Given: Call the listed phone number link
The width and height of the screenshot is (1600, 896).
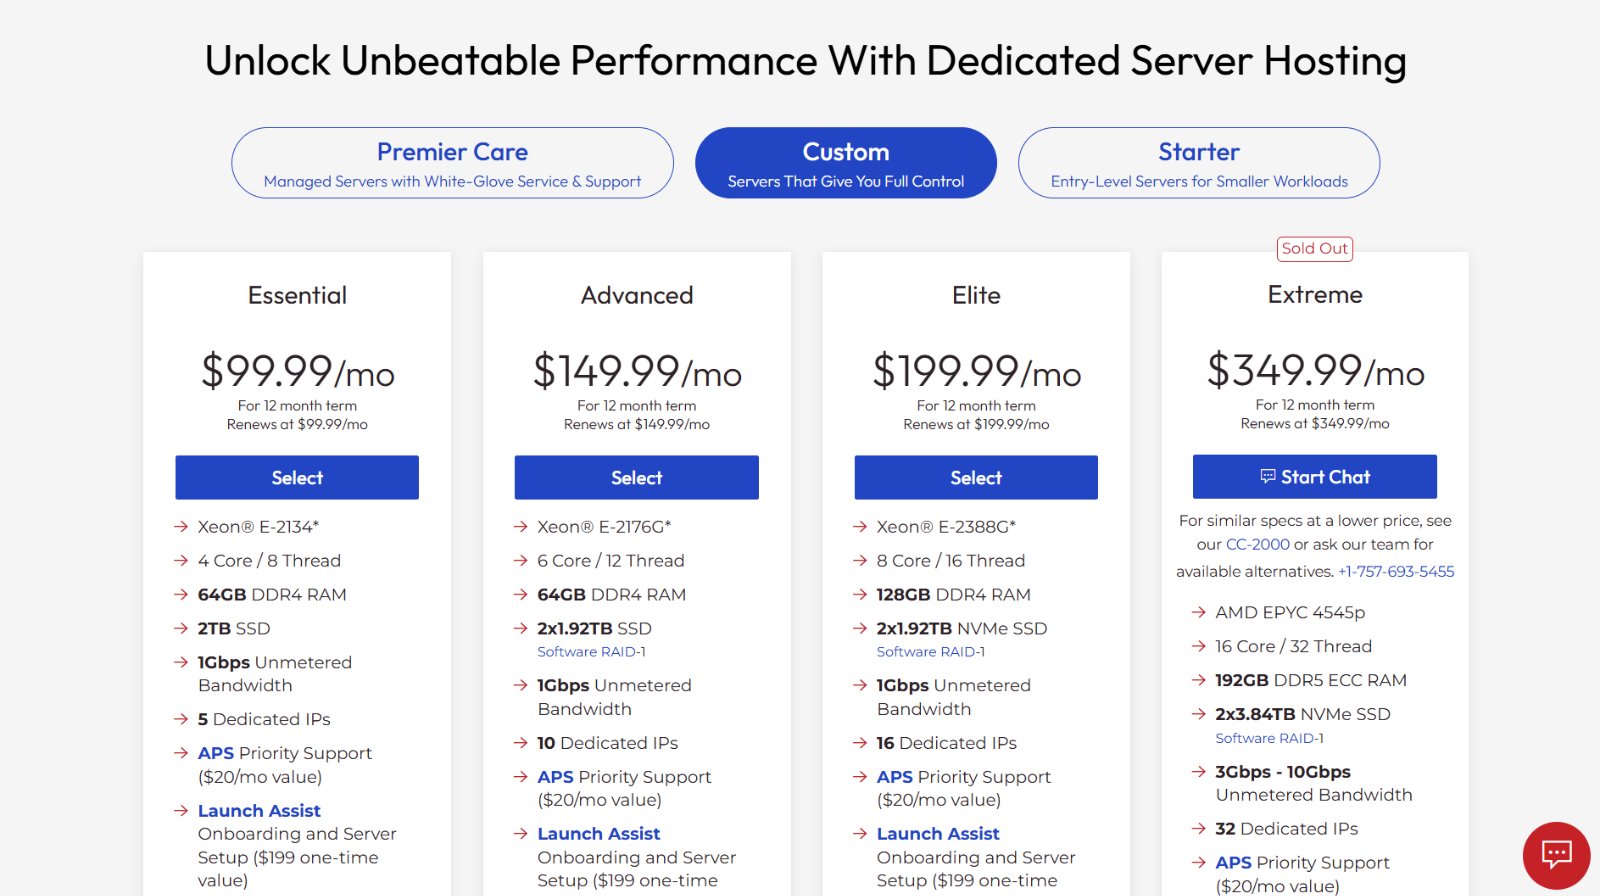Looking at the screenshot, I should 1396,571.
